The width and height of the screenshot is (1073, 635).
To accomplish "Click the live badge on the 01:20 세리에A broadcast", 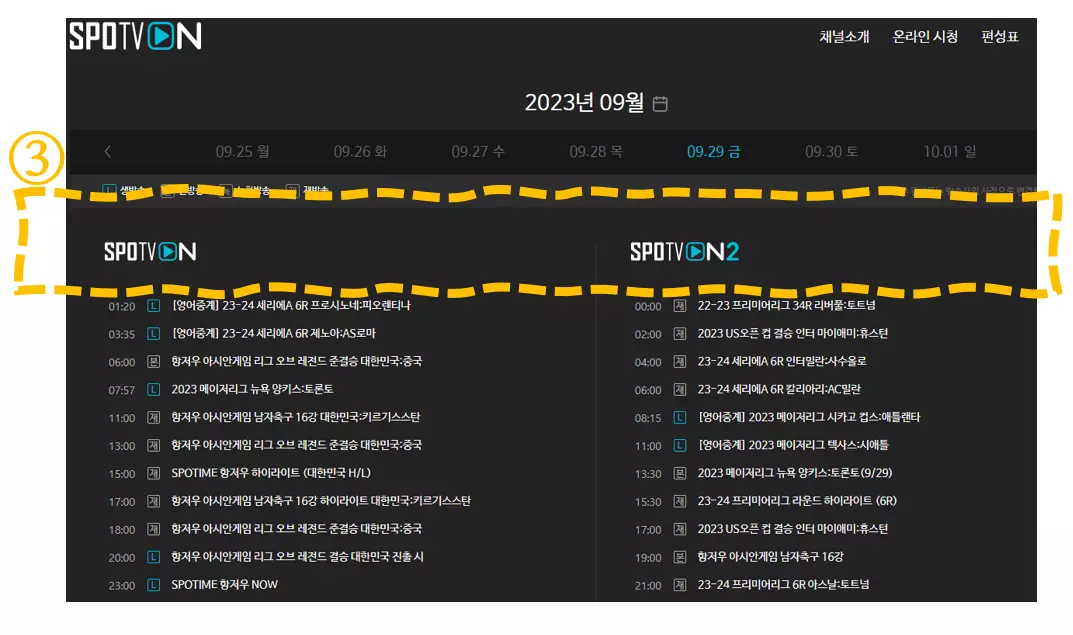I will click(156, 305).
